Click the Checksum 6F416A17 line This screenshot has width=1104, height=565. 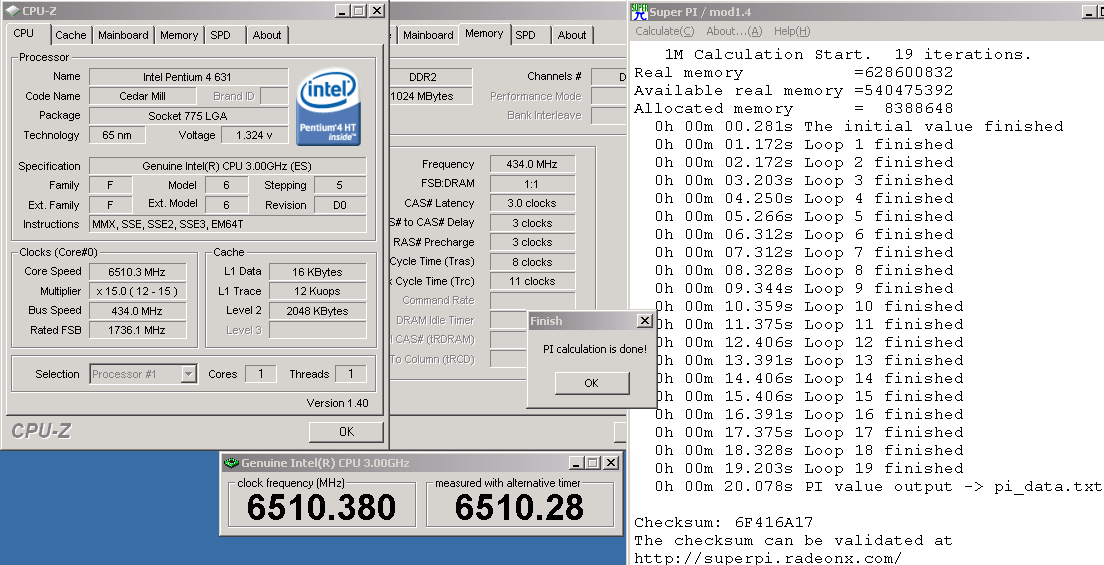[723, 523]
